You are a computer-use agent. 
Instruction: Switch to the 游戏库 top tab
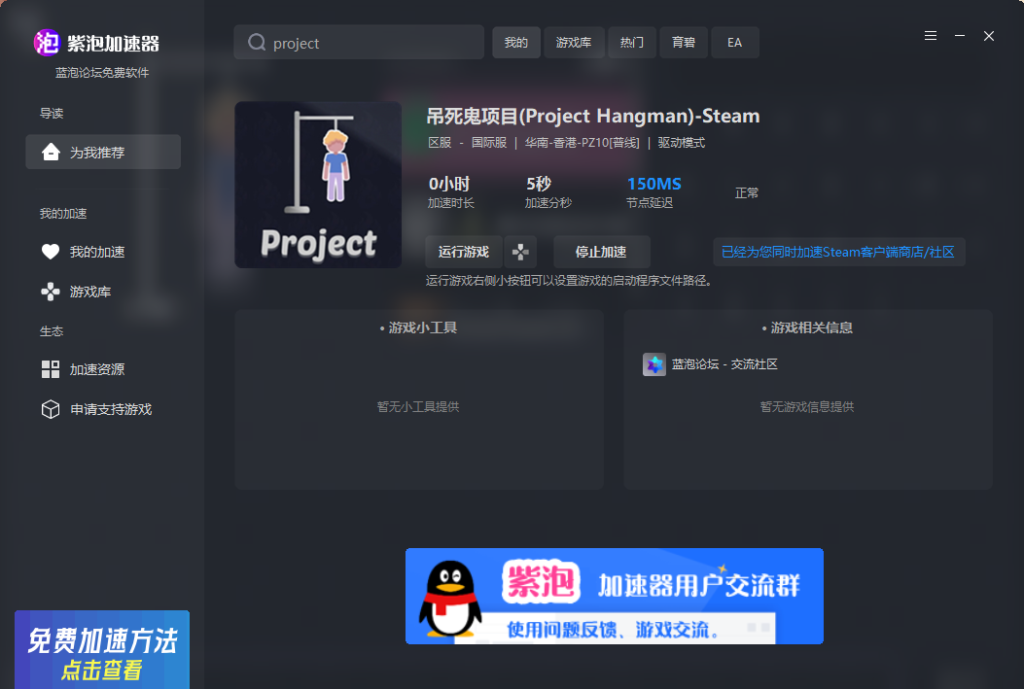pos(573,42)
